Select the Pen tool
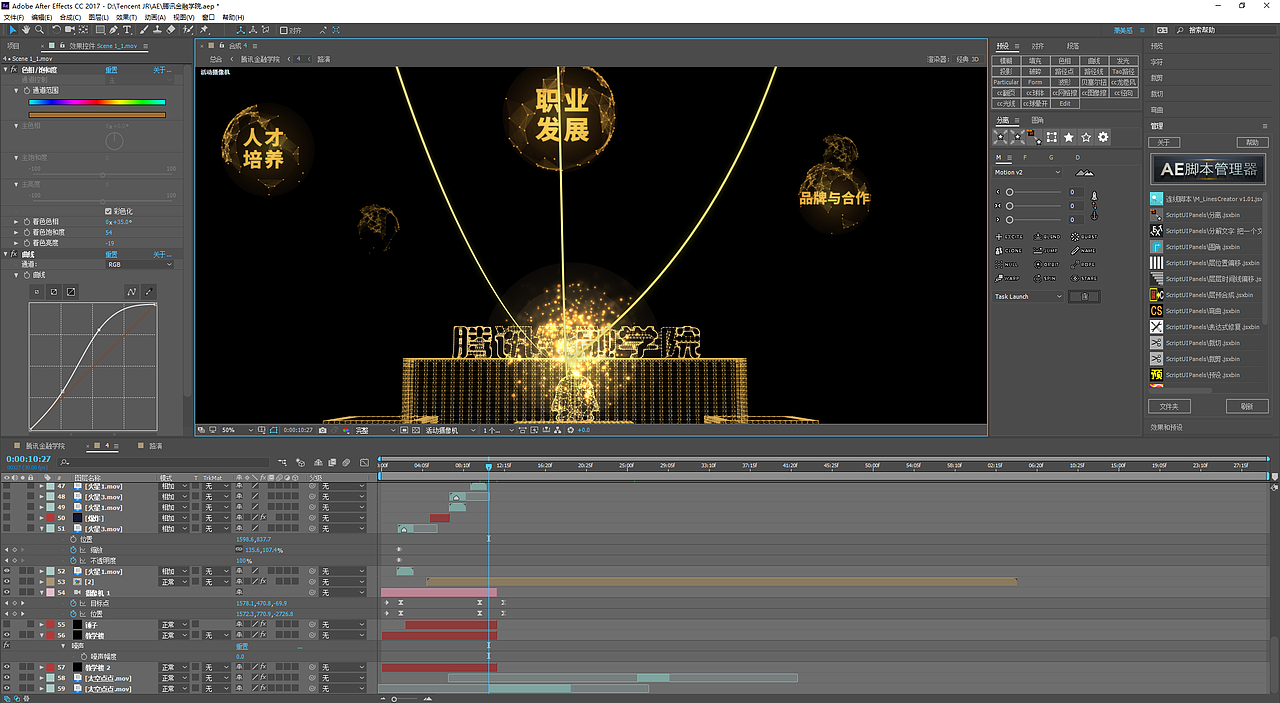This screenshot has height=703, width=1280. (114, 30)
